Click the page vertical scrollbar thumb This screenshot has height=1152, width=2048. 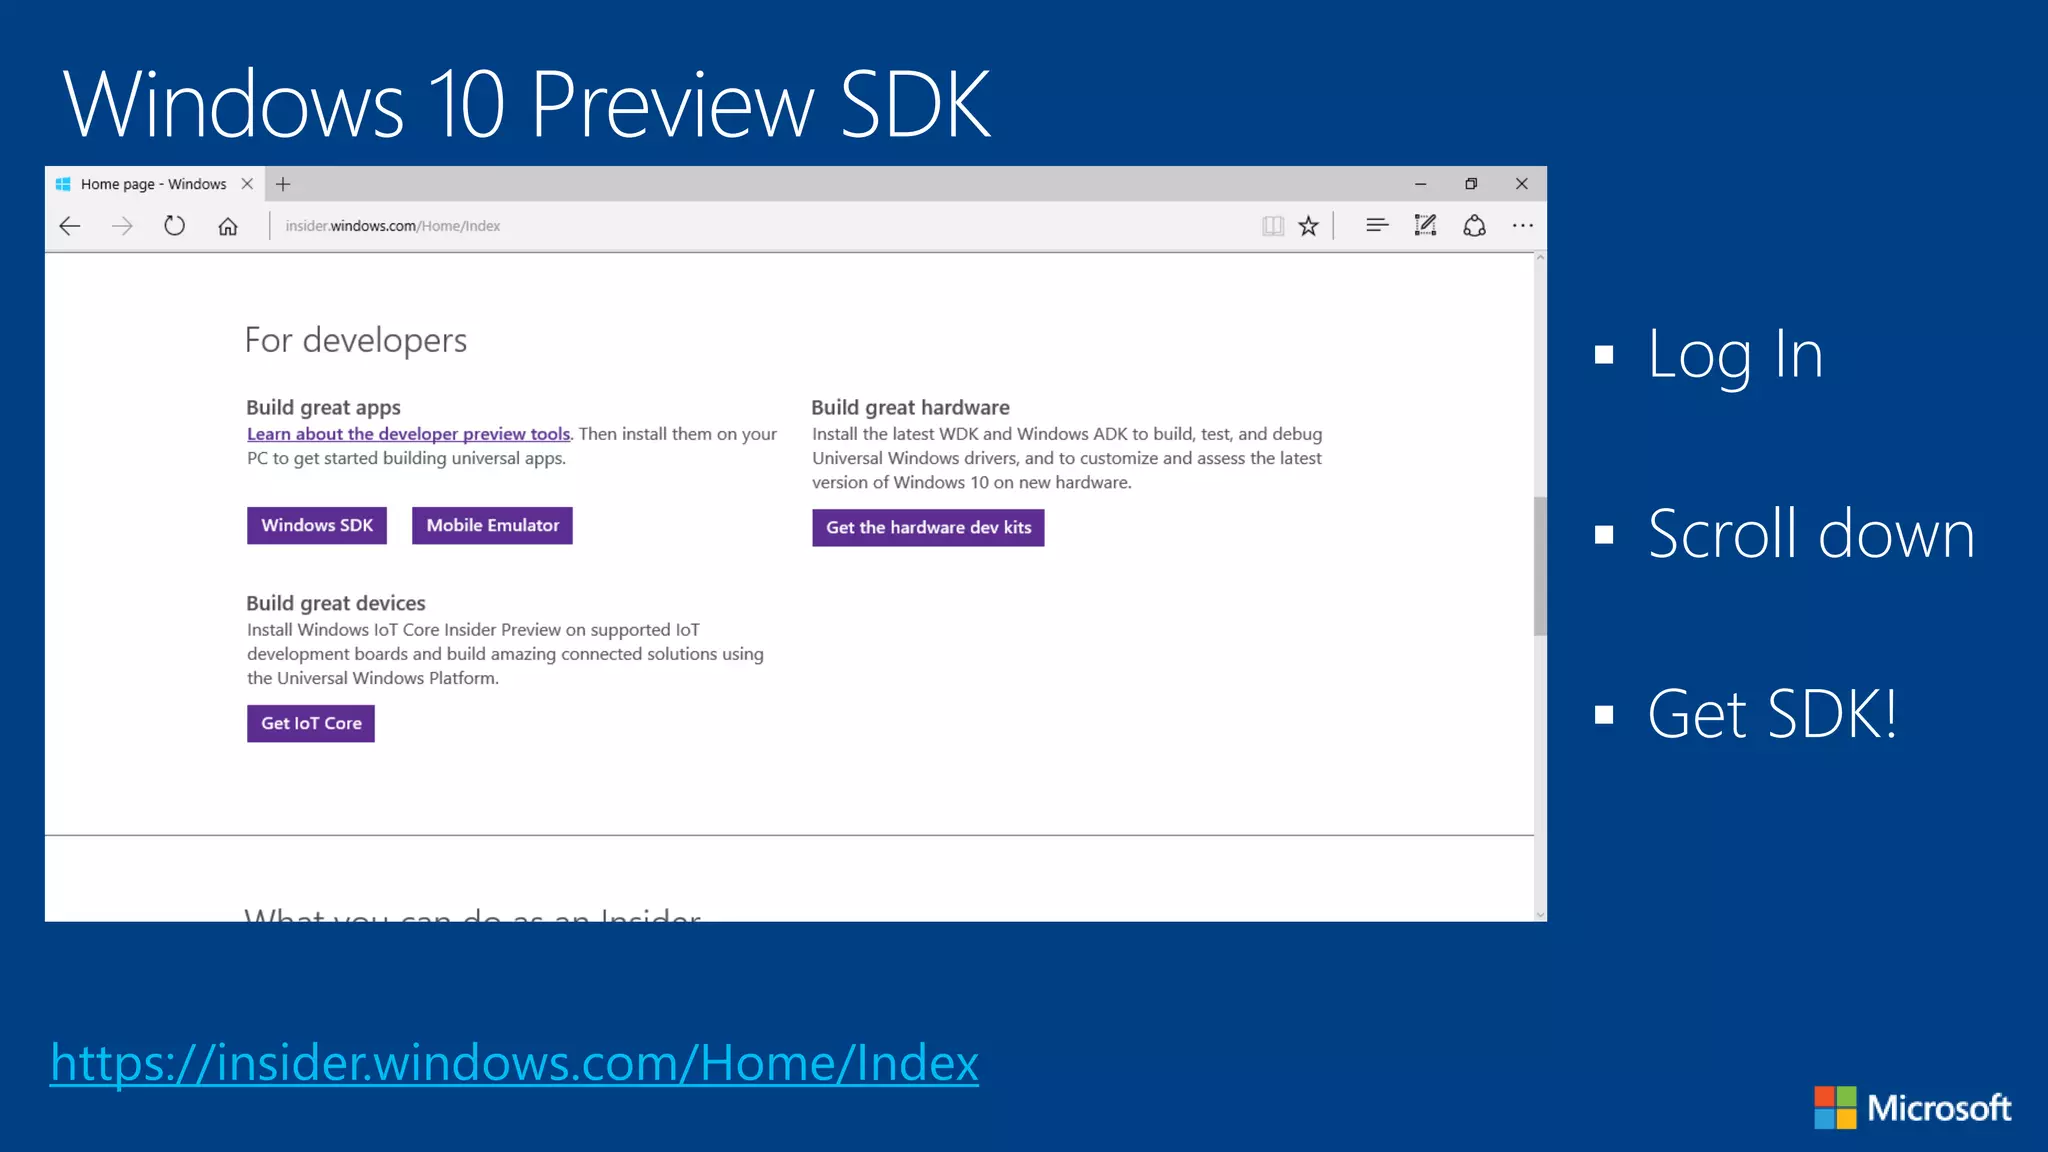pyautogui.click(x=1540, y=566)
